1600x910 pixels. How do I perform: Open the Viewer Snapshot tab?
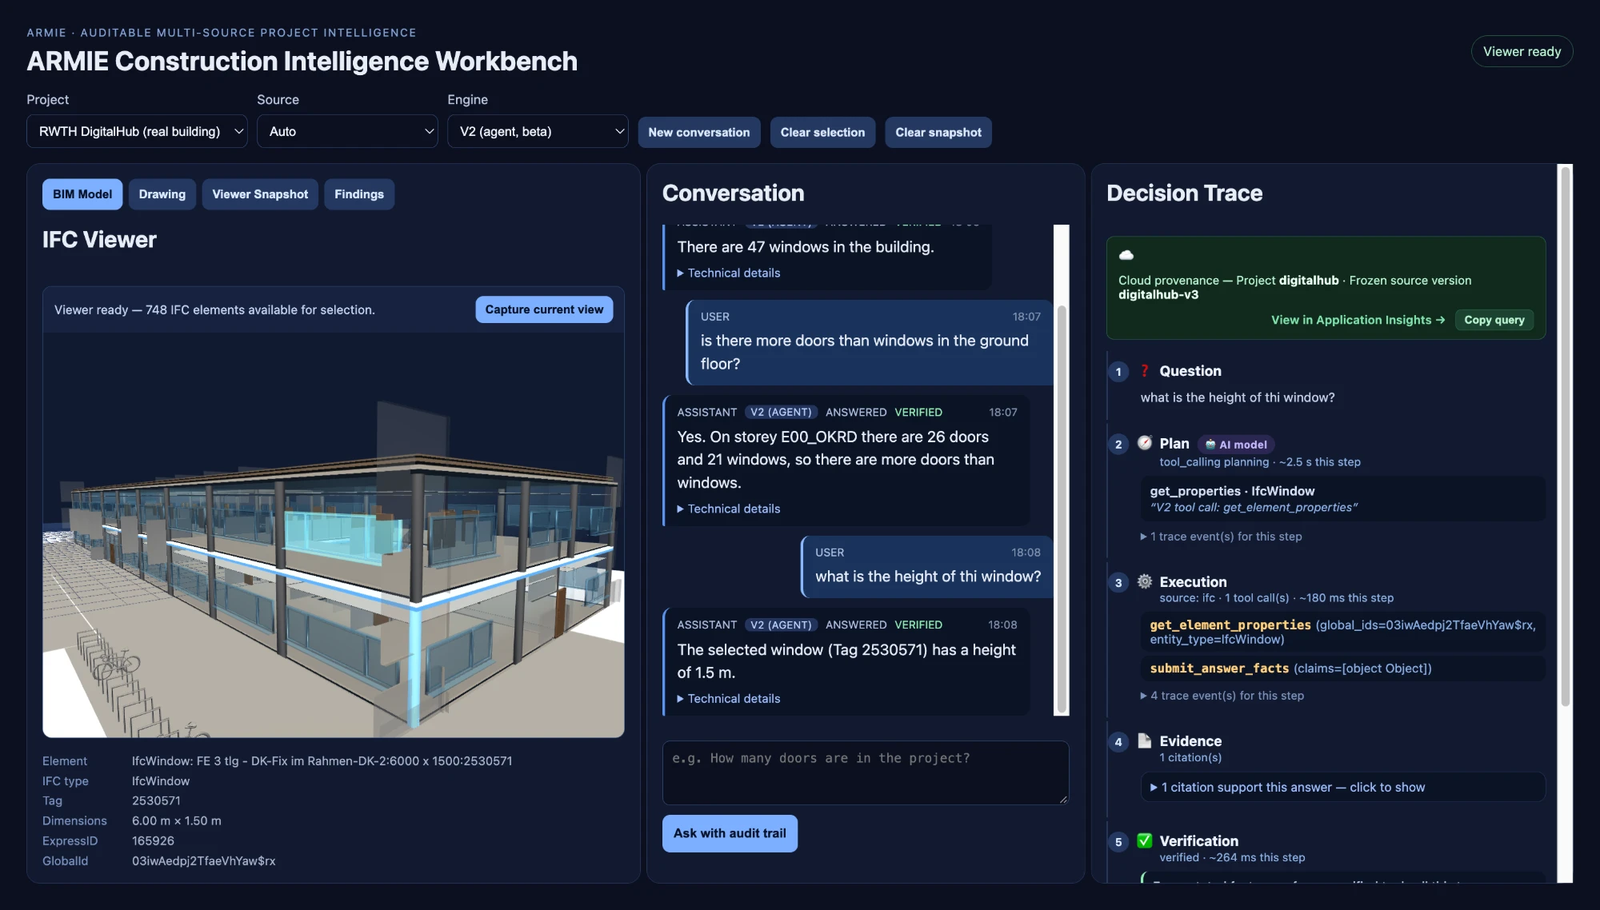click(260, 194)
